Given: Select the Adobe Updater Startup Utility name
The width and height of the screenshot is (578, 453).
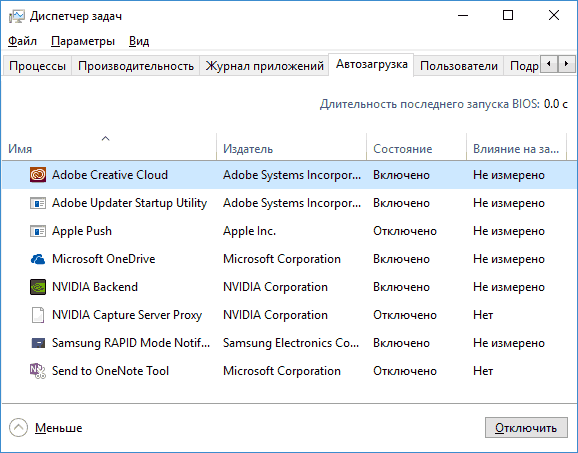Looking at the screenshot, I should pyautogui.click(x=129, y=203).
